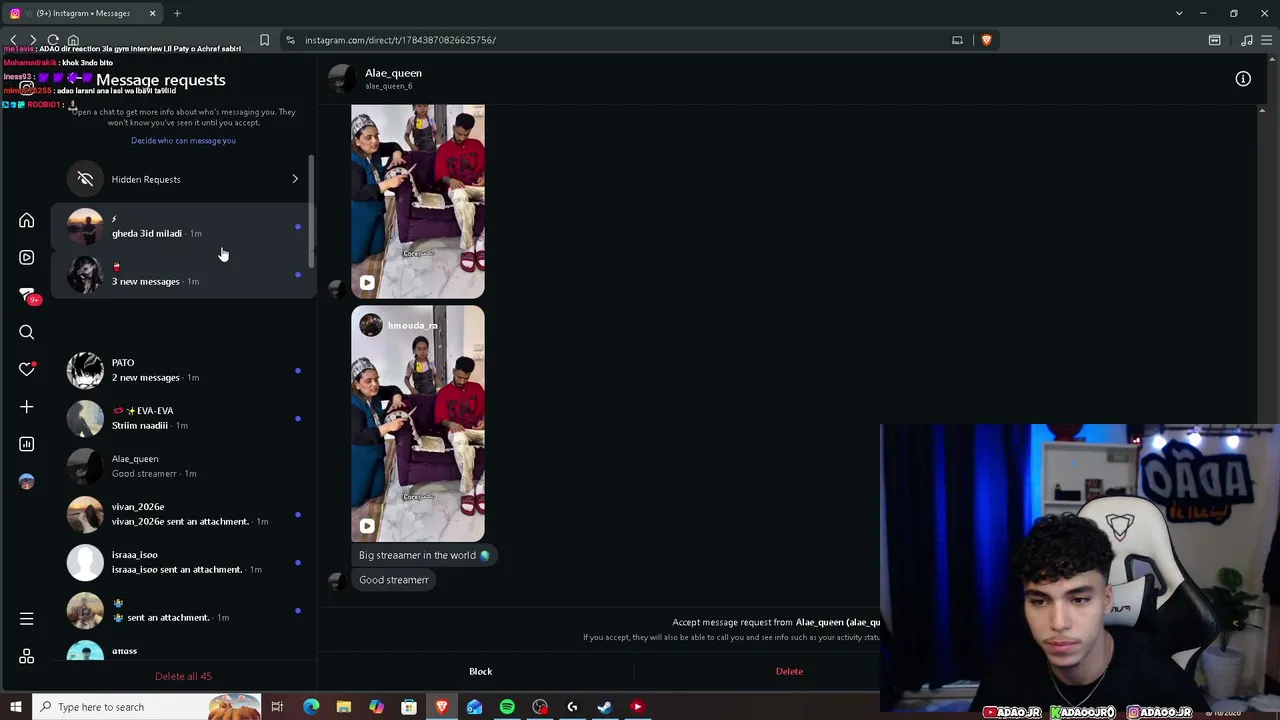Image resolution: width=1280 pixels, height=720 pixels.
Task: Open the Dashboard chart icon in sidebar
Action: pyautogui.click(x=27, y=444)
